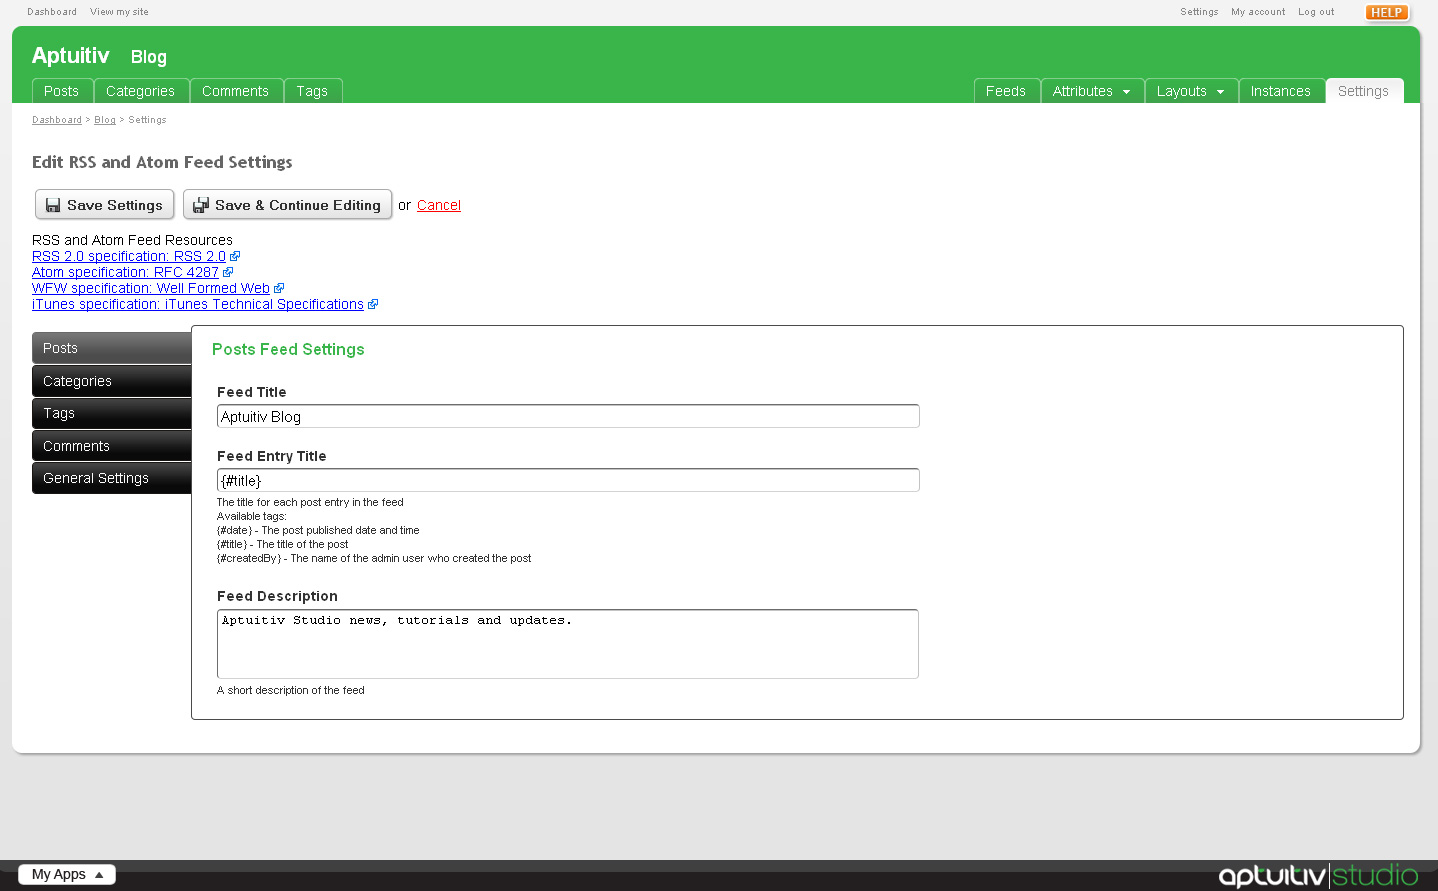Click external link icon beside iTunes specification
The image size is (1438, 891).
tap(373, 304)
